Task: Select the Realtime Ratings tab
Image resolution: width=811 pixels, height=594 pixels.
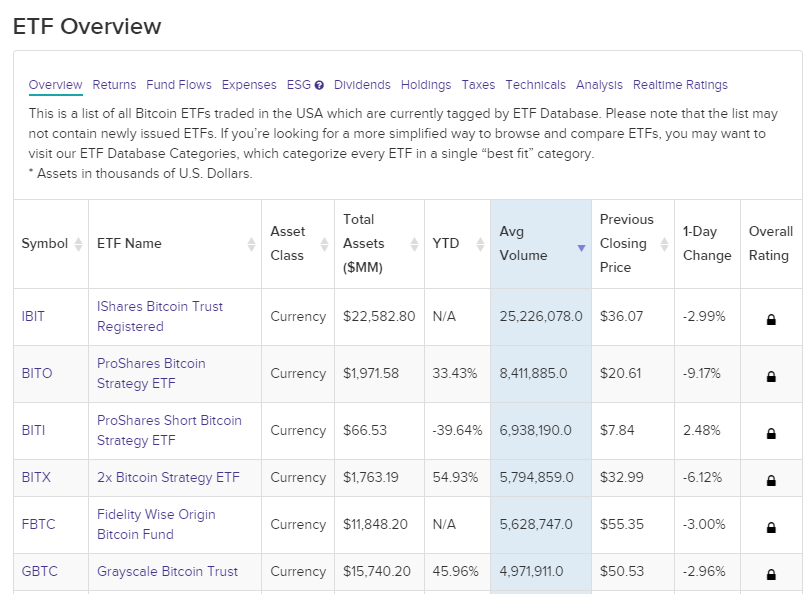Action: click(680, 85)
